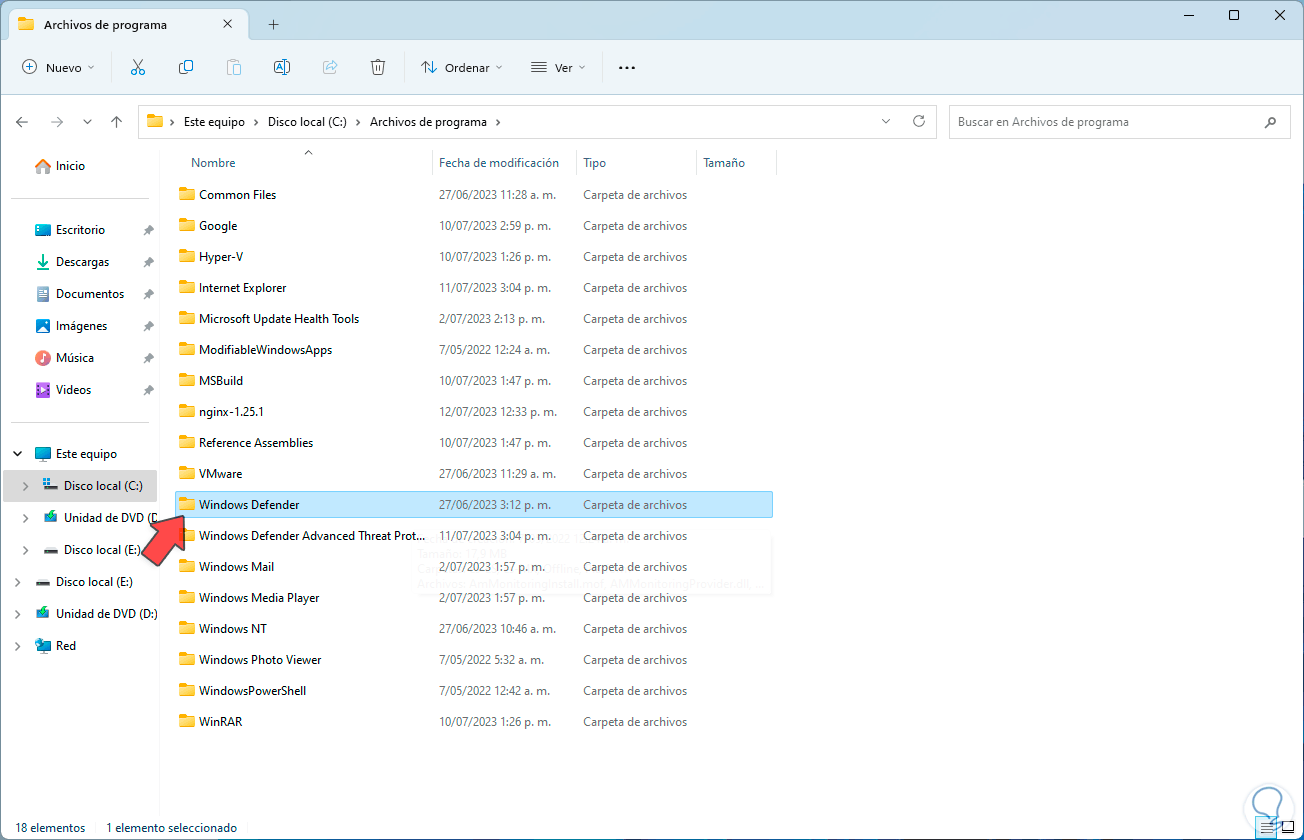Open the Ordenar sort dropdown
The height and width of the screenshot is (840, 1304).
coord(462,67)
